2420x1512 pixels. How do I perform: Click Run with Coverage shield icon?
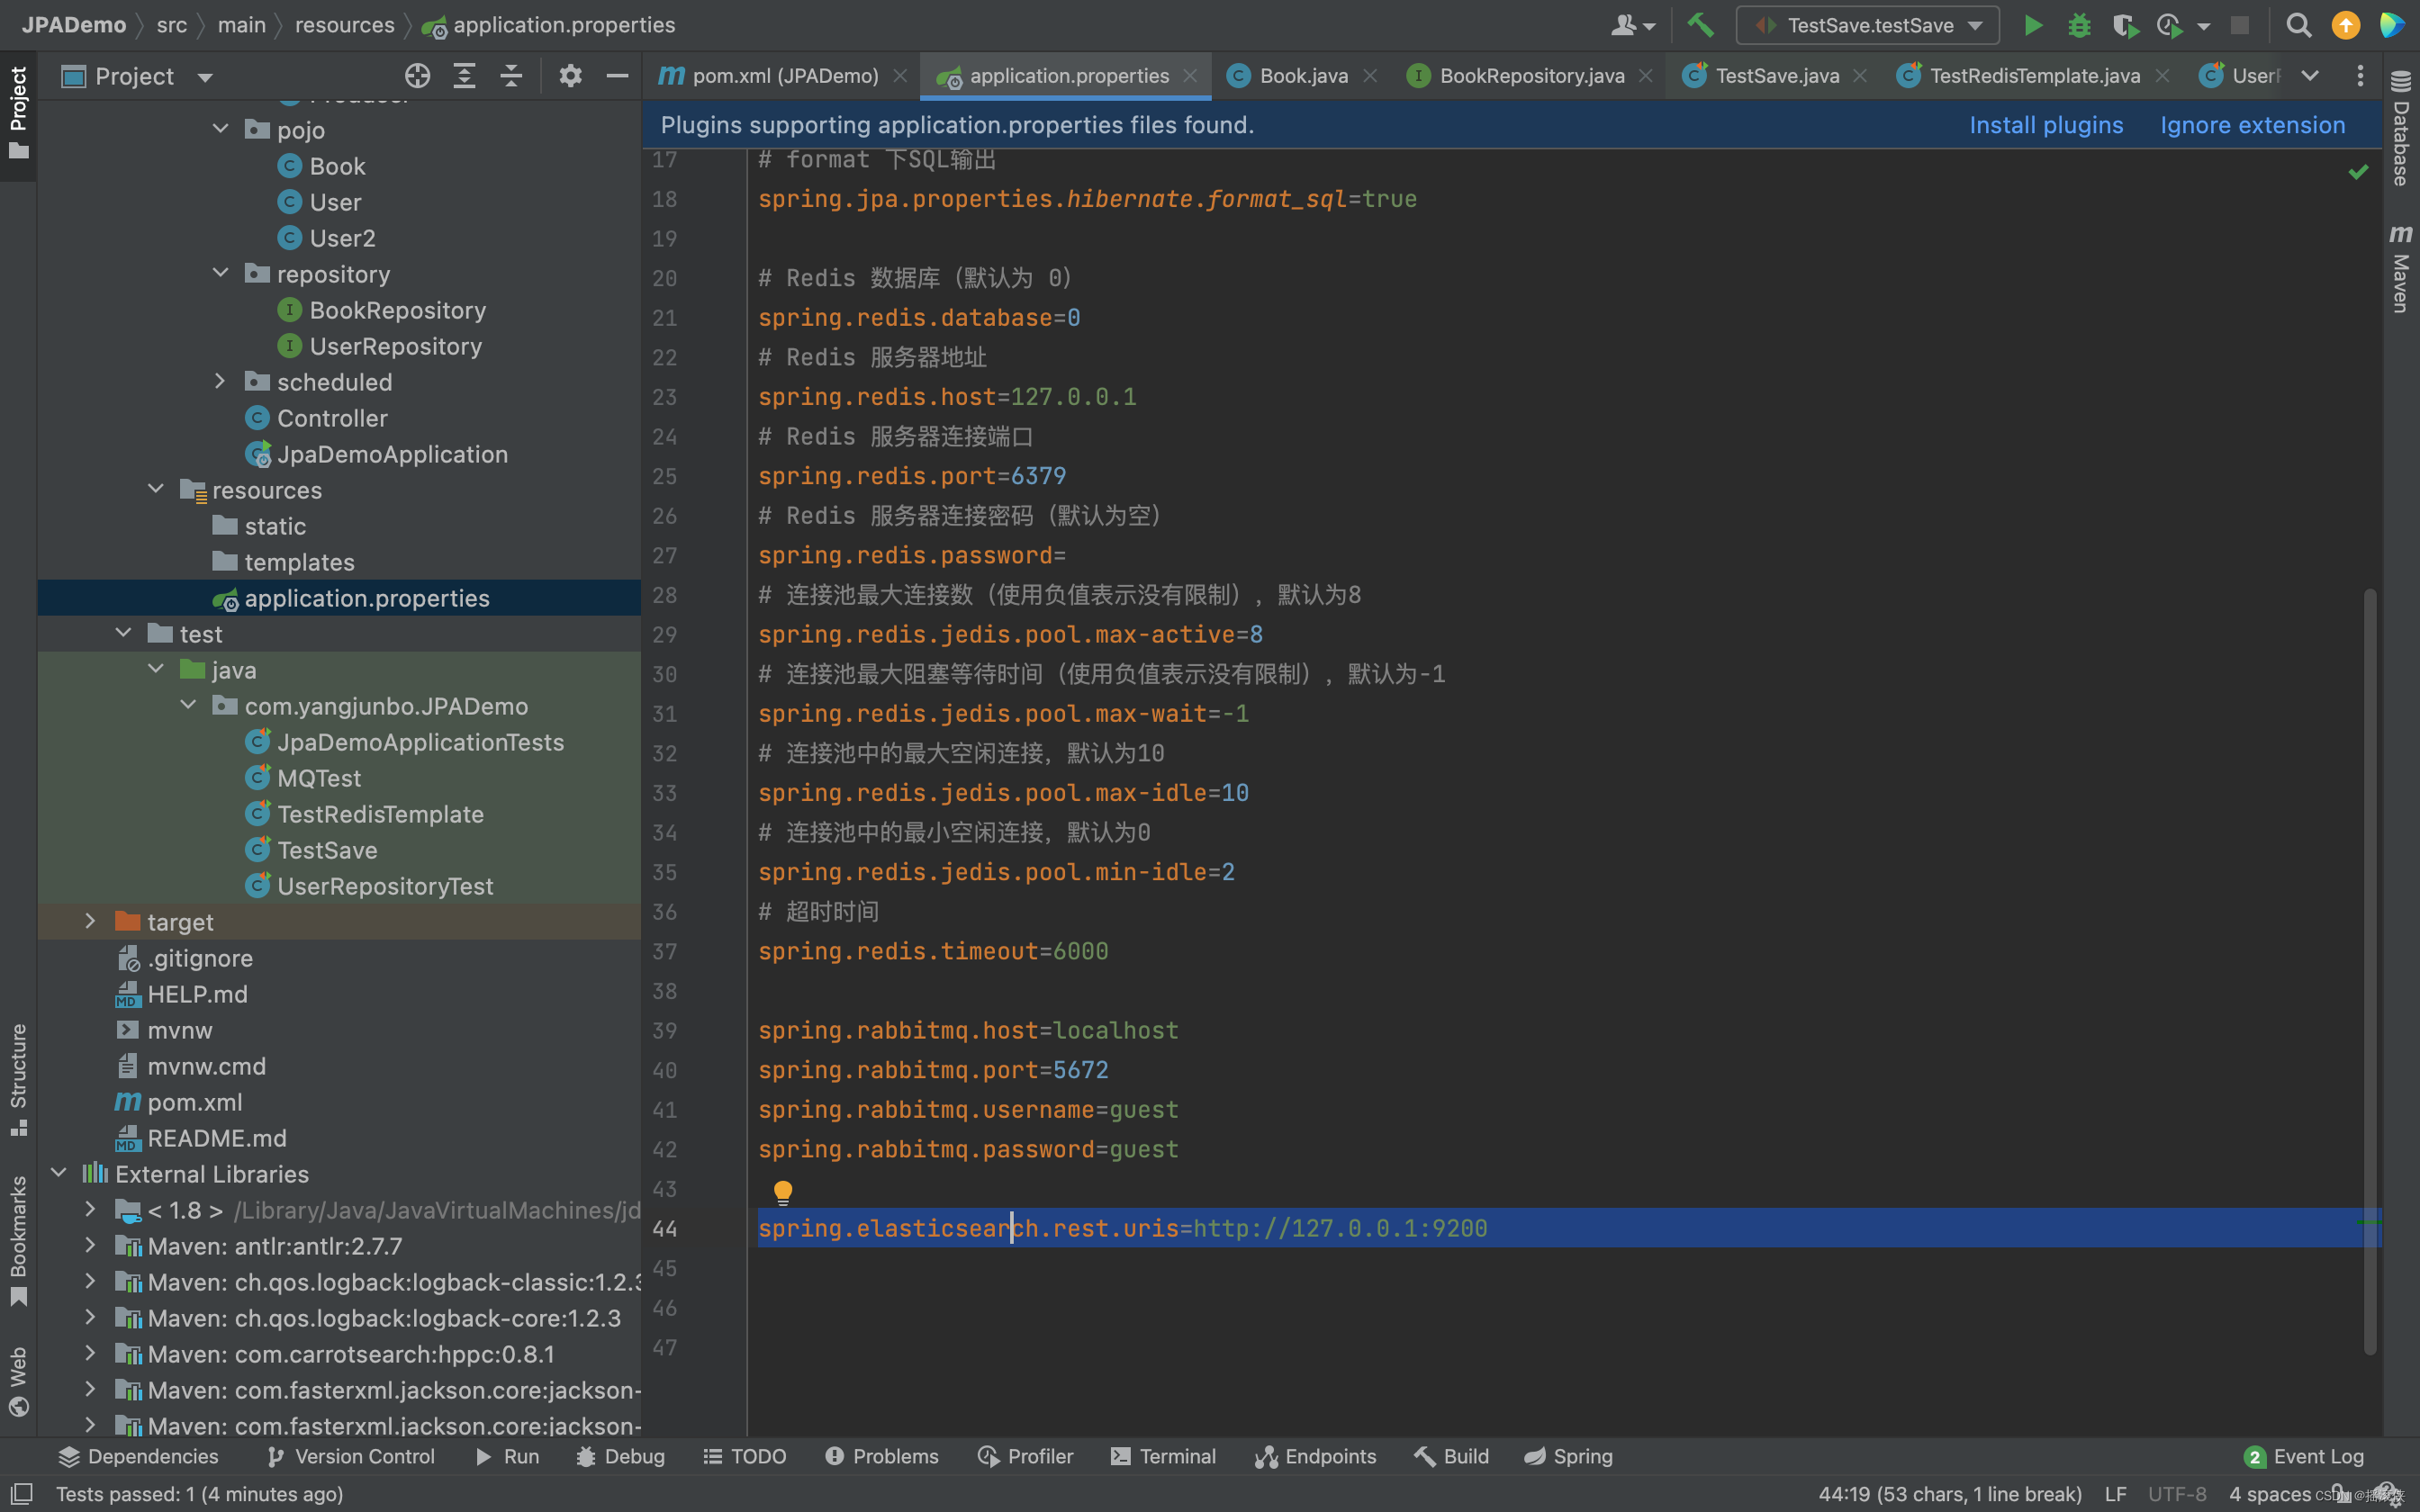[x=2125, y=25]
